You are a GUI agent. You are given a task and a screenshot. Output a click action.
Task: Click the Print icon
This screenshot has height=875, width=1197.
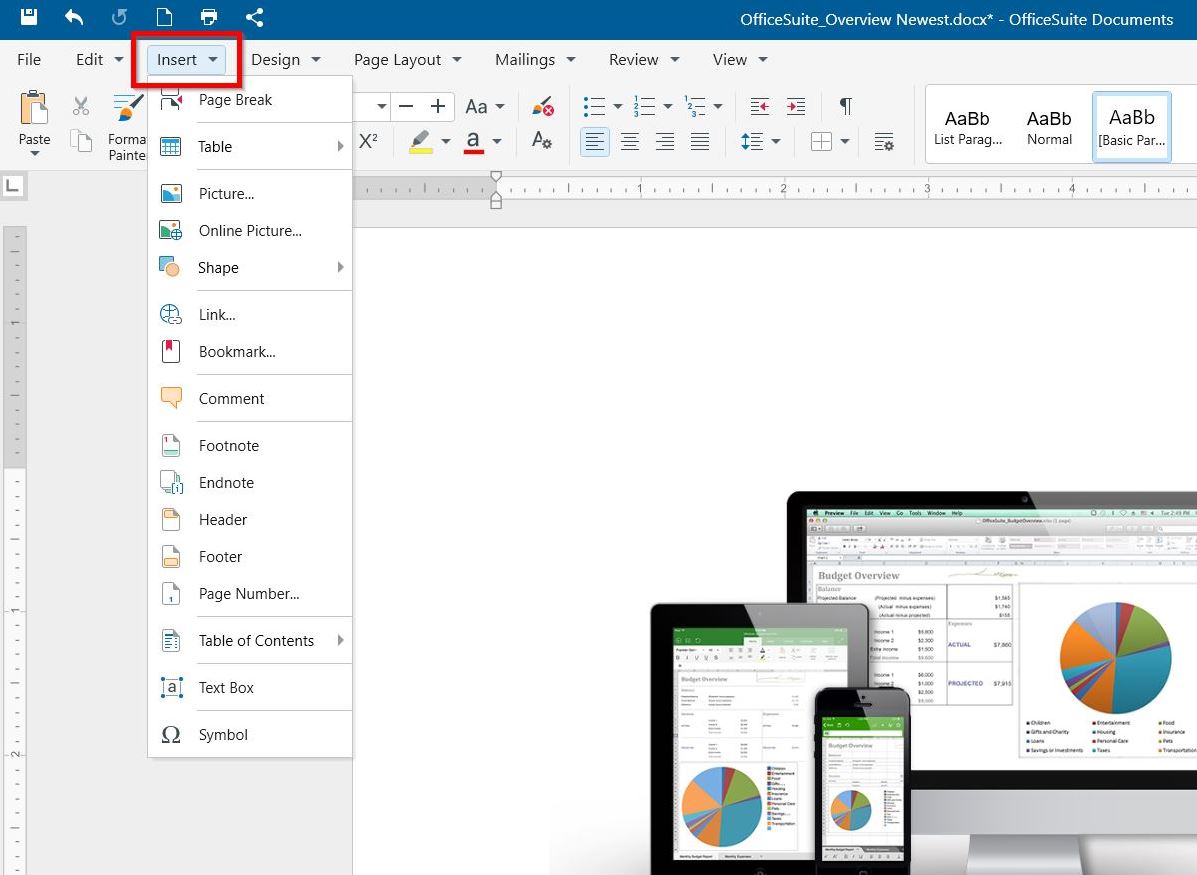pyautogui.click(x=208, y=17)
